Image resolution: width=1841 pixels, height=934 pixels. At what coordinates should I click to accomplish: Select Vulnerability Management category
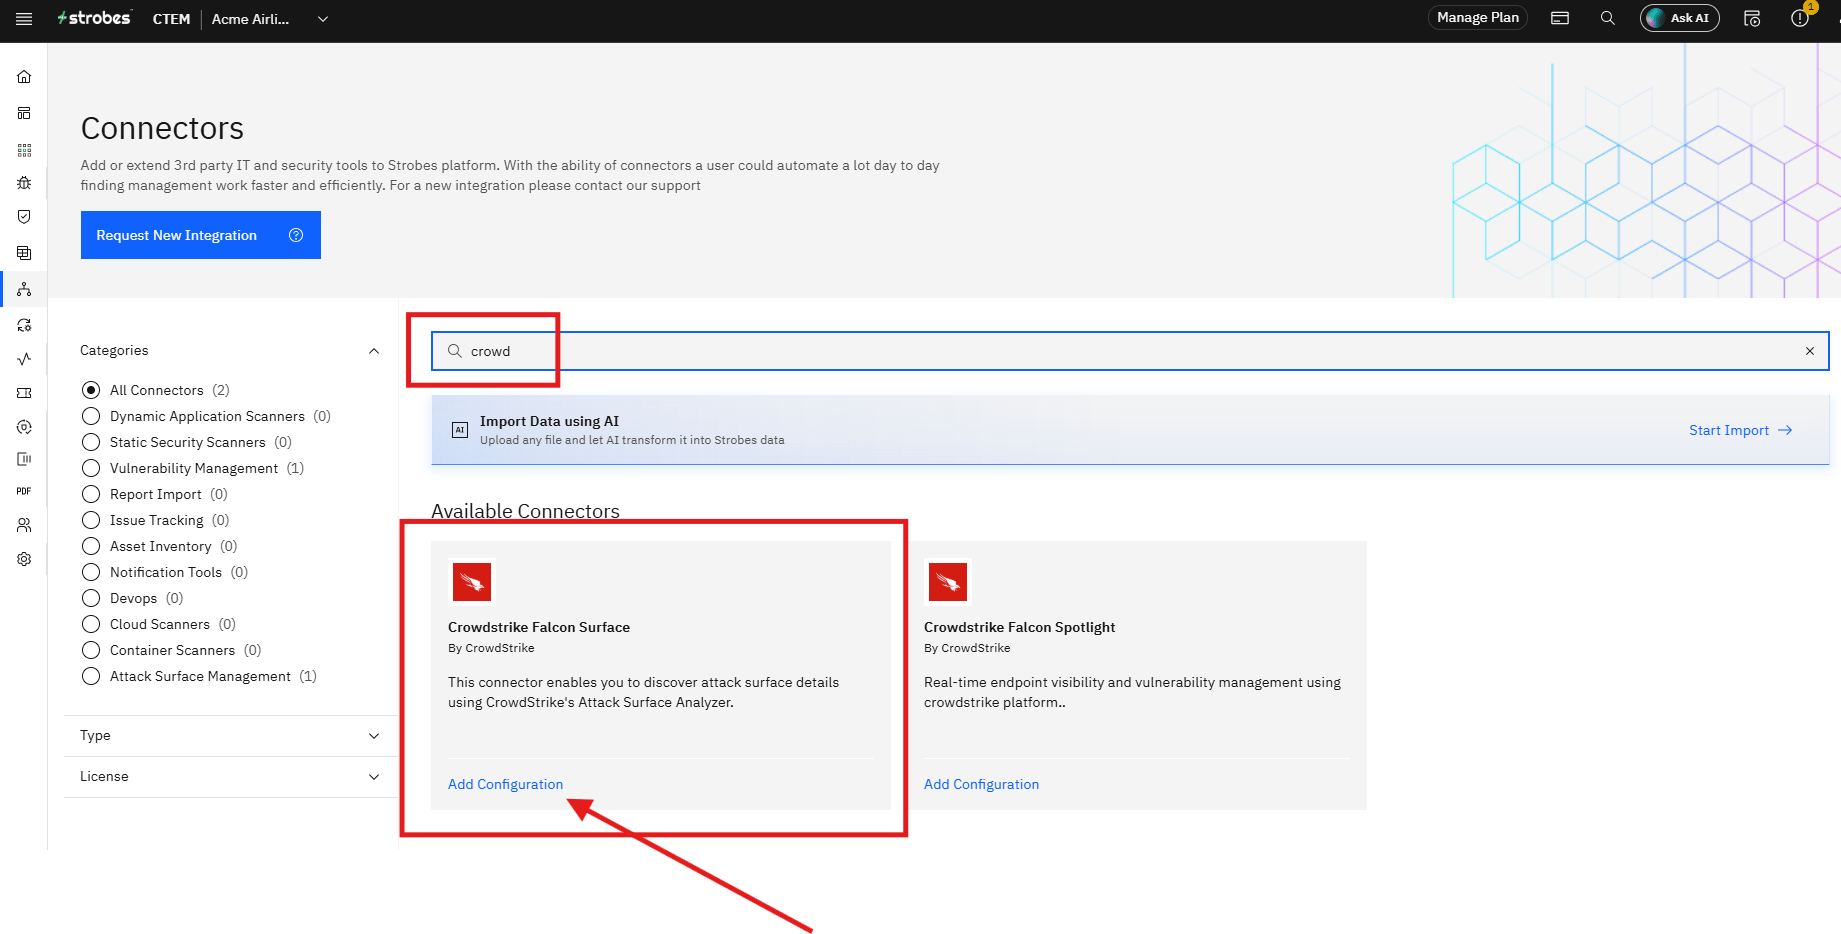click(91, 468)
